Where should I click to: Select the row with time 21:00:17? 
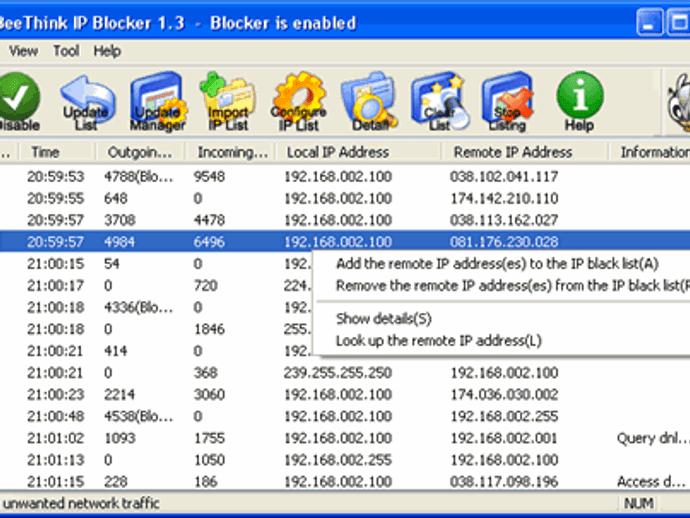(156, 286)
